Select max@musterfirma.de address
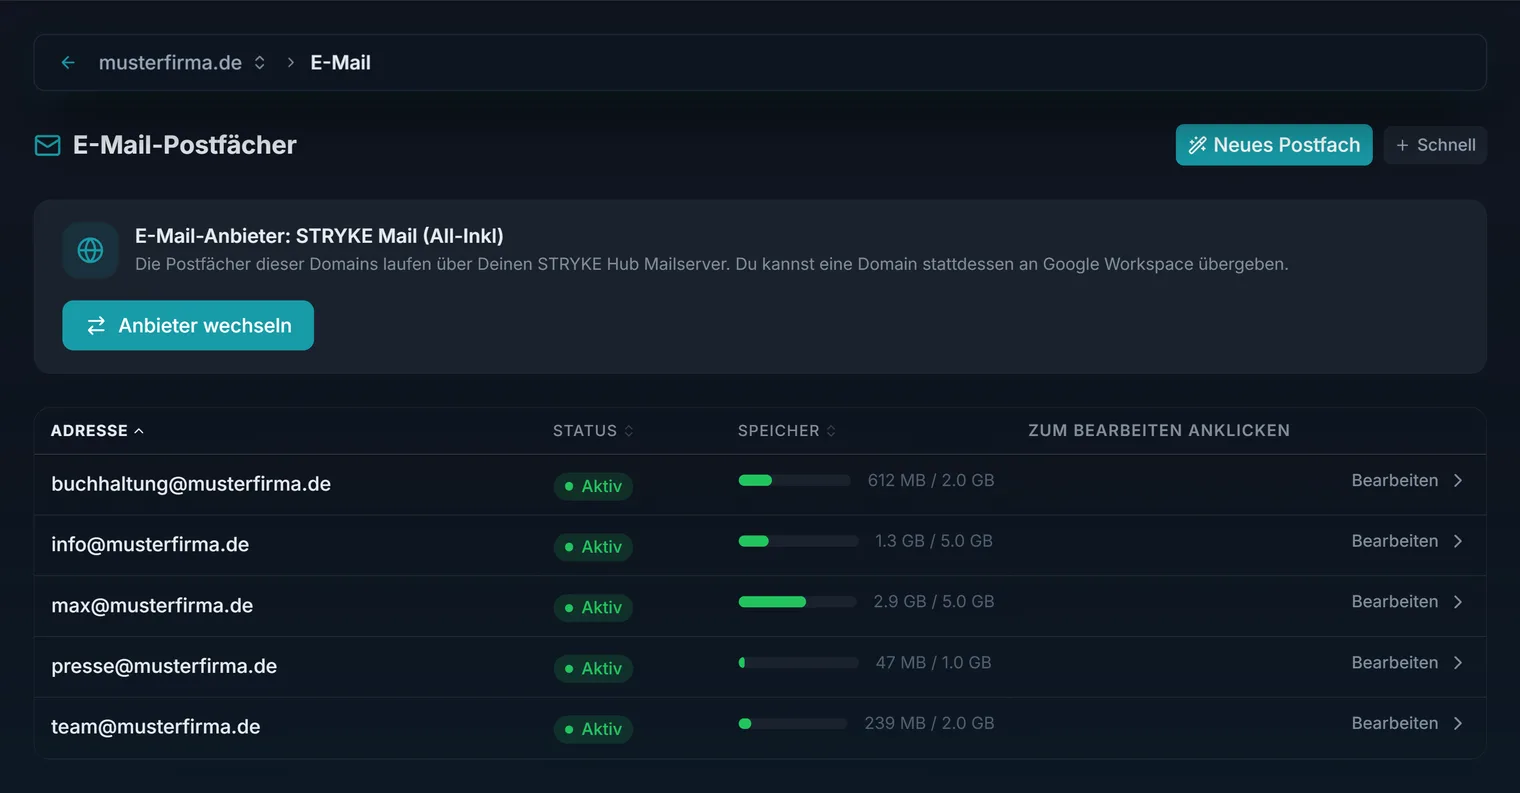 (152, 606)
